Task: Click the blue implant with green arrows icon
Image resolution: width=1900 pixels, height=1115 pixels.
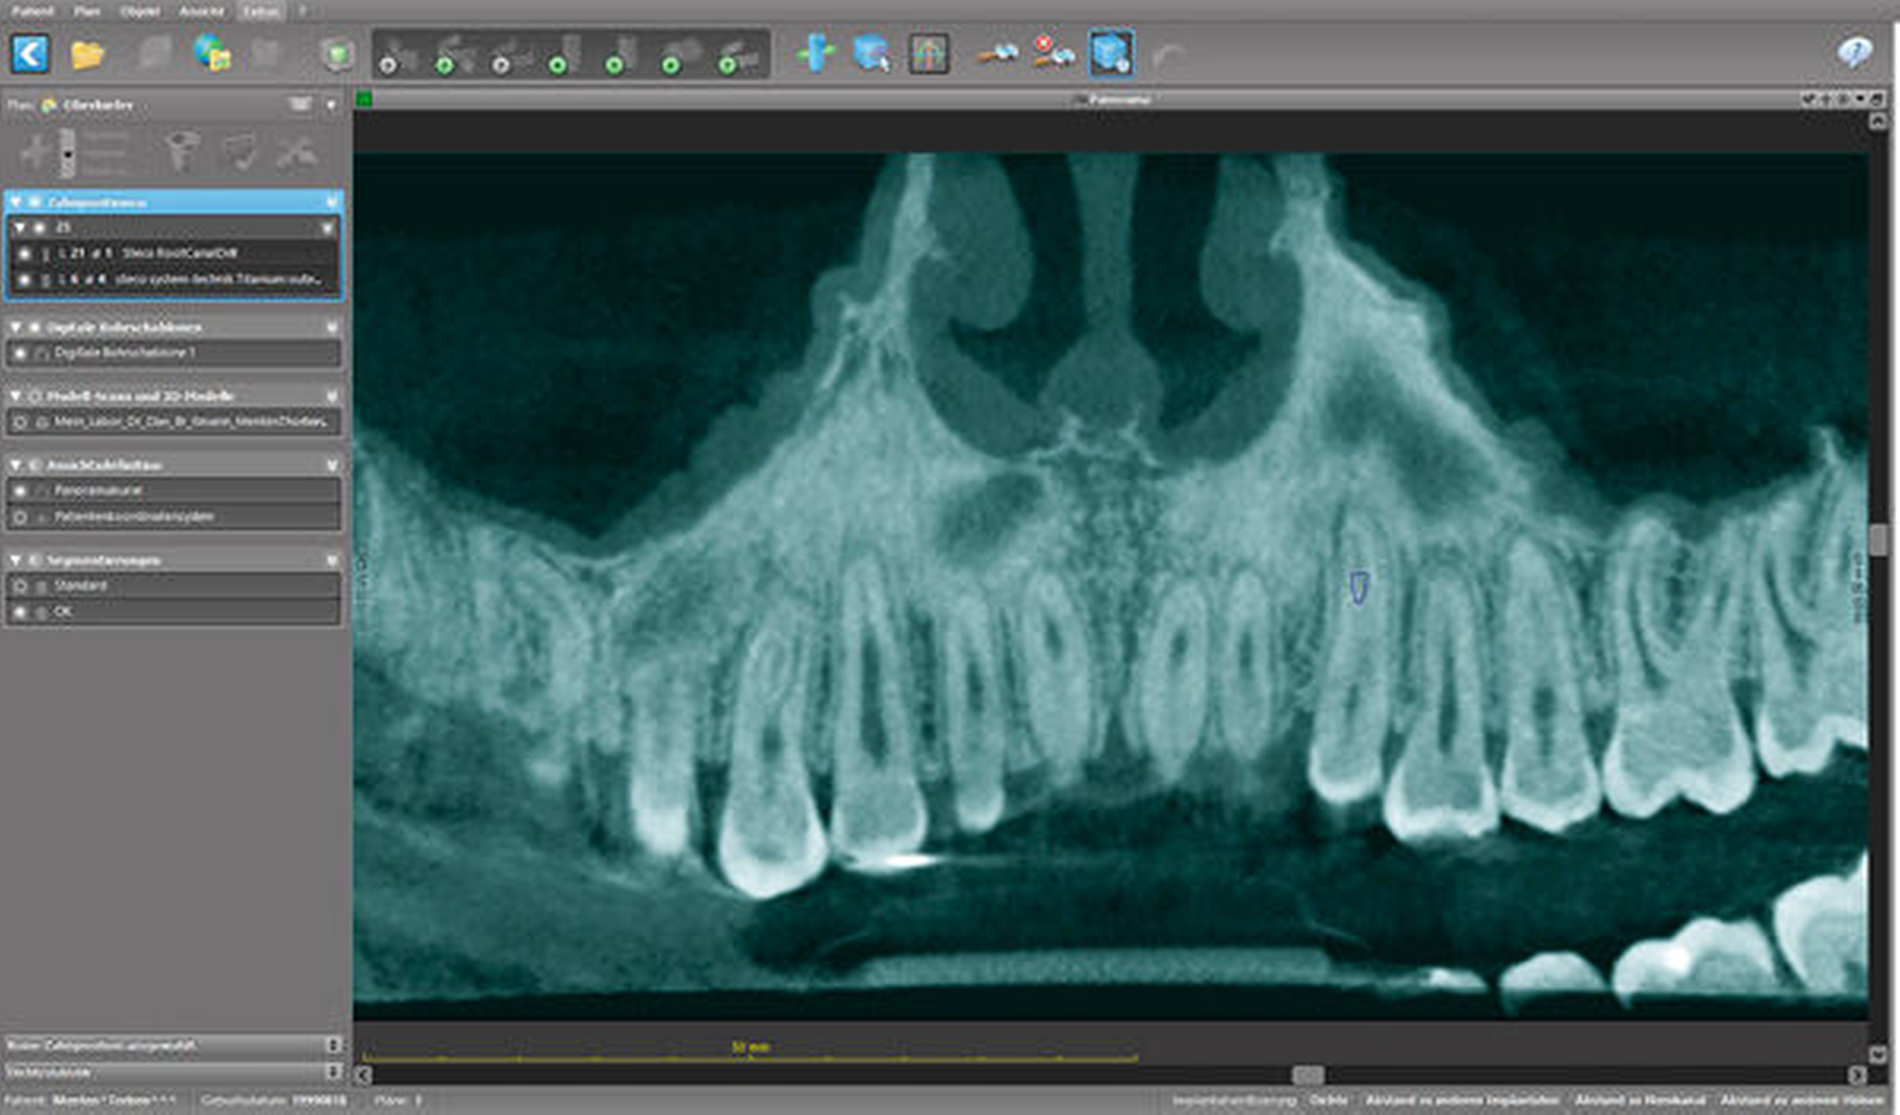Action: [815, 54]
